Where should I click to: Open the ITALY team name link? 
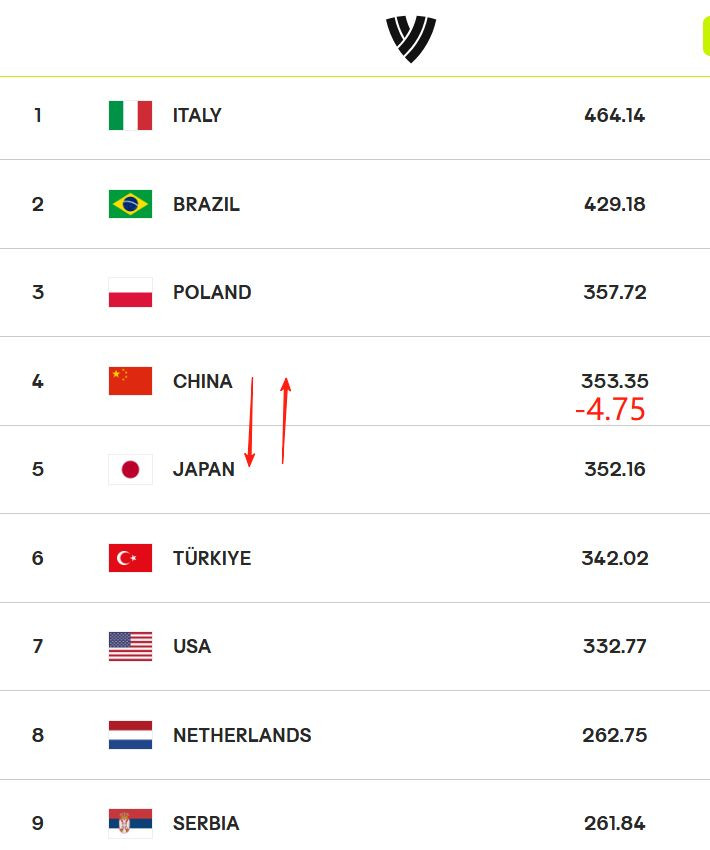[x=197, y=115]
